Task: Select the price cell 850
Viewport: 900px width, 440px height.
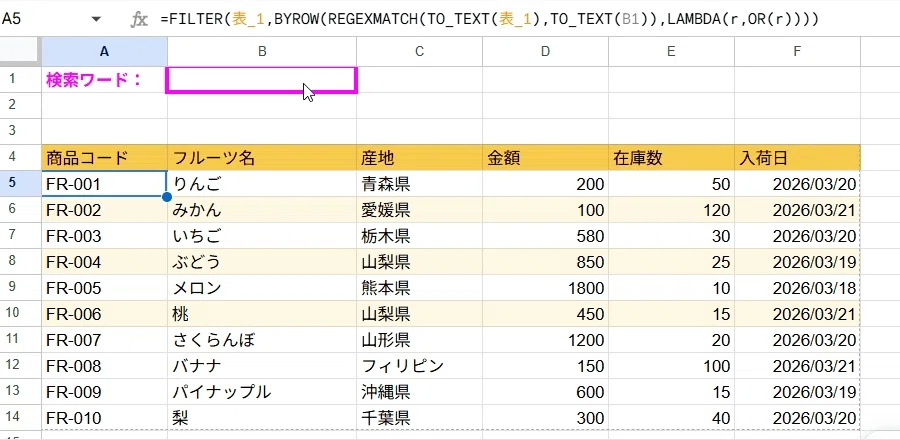Action: pyautogui.click(x=545, y=262)
